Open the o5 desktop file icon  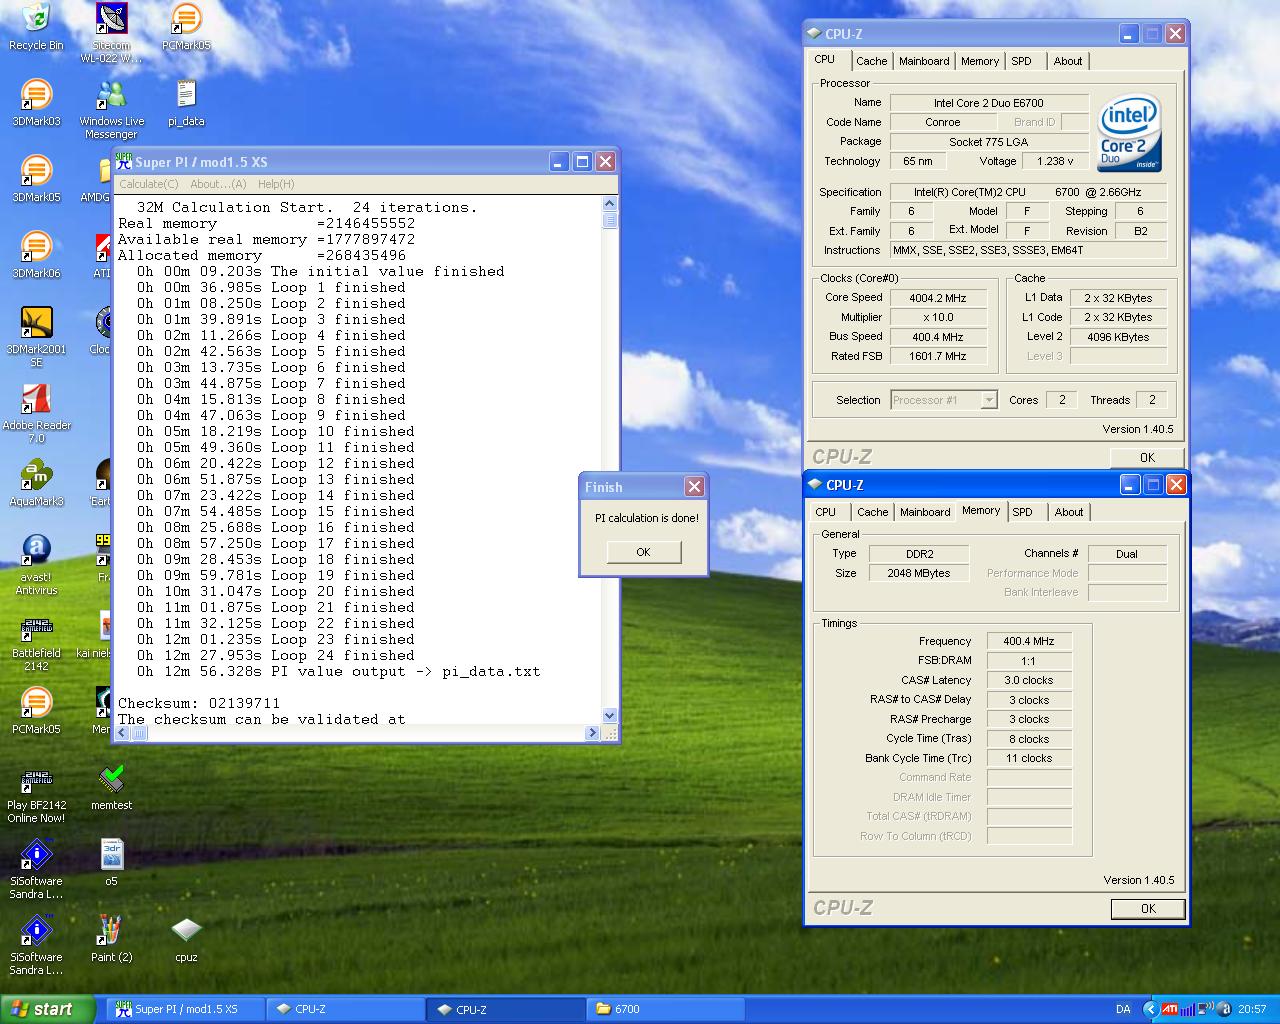(x=111, y=863)
